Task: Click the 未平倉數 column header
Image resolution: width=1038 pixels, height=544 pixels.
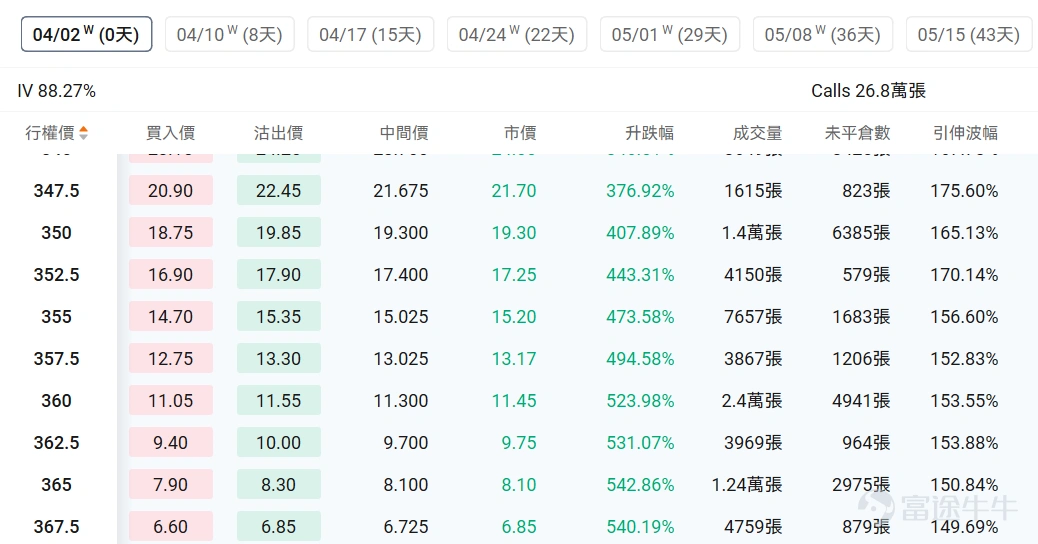Action: pos(857,133)
